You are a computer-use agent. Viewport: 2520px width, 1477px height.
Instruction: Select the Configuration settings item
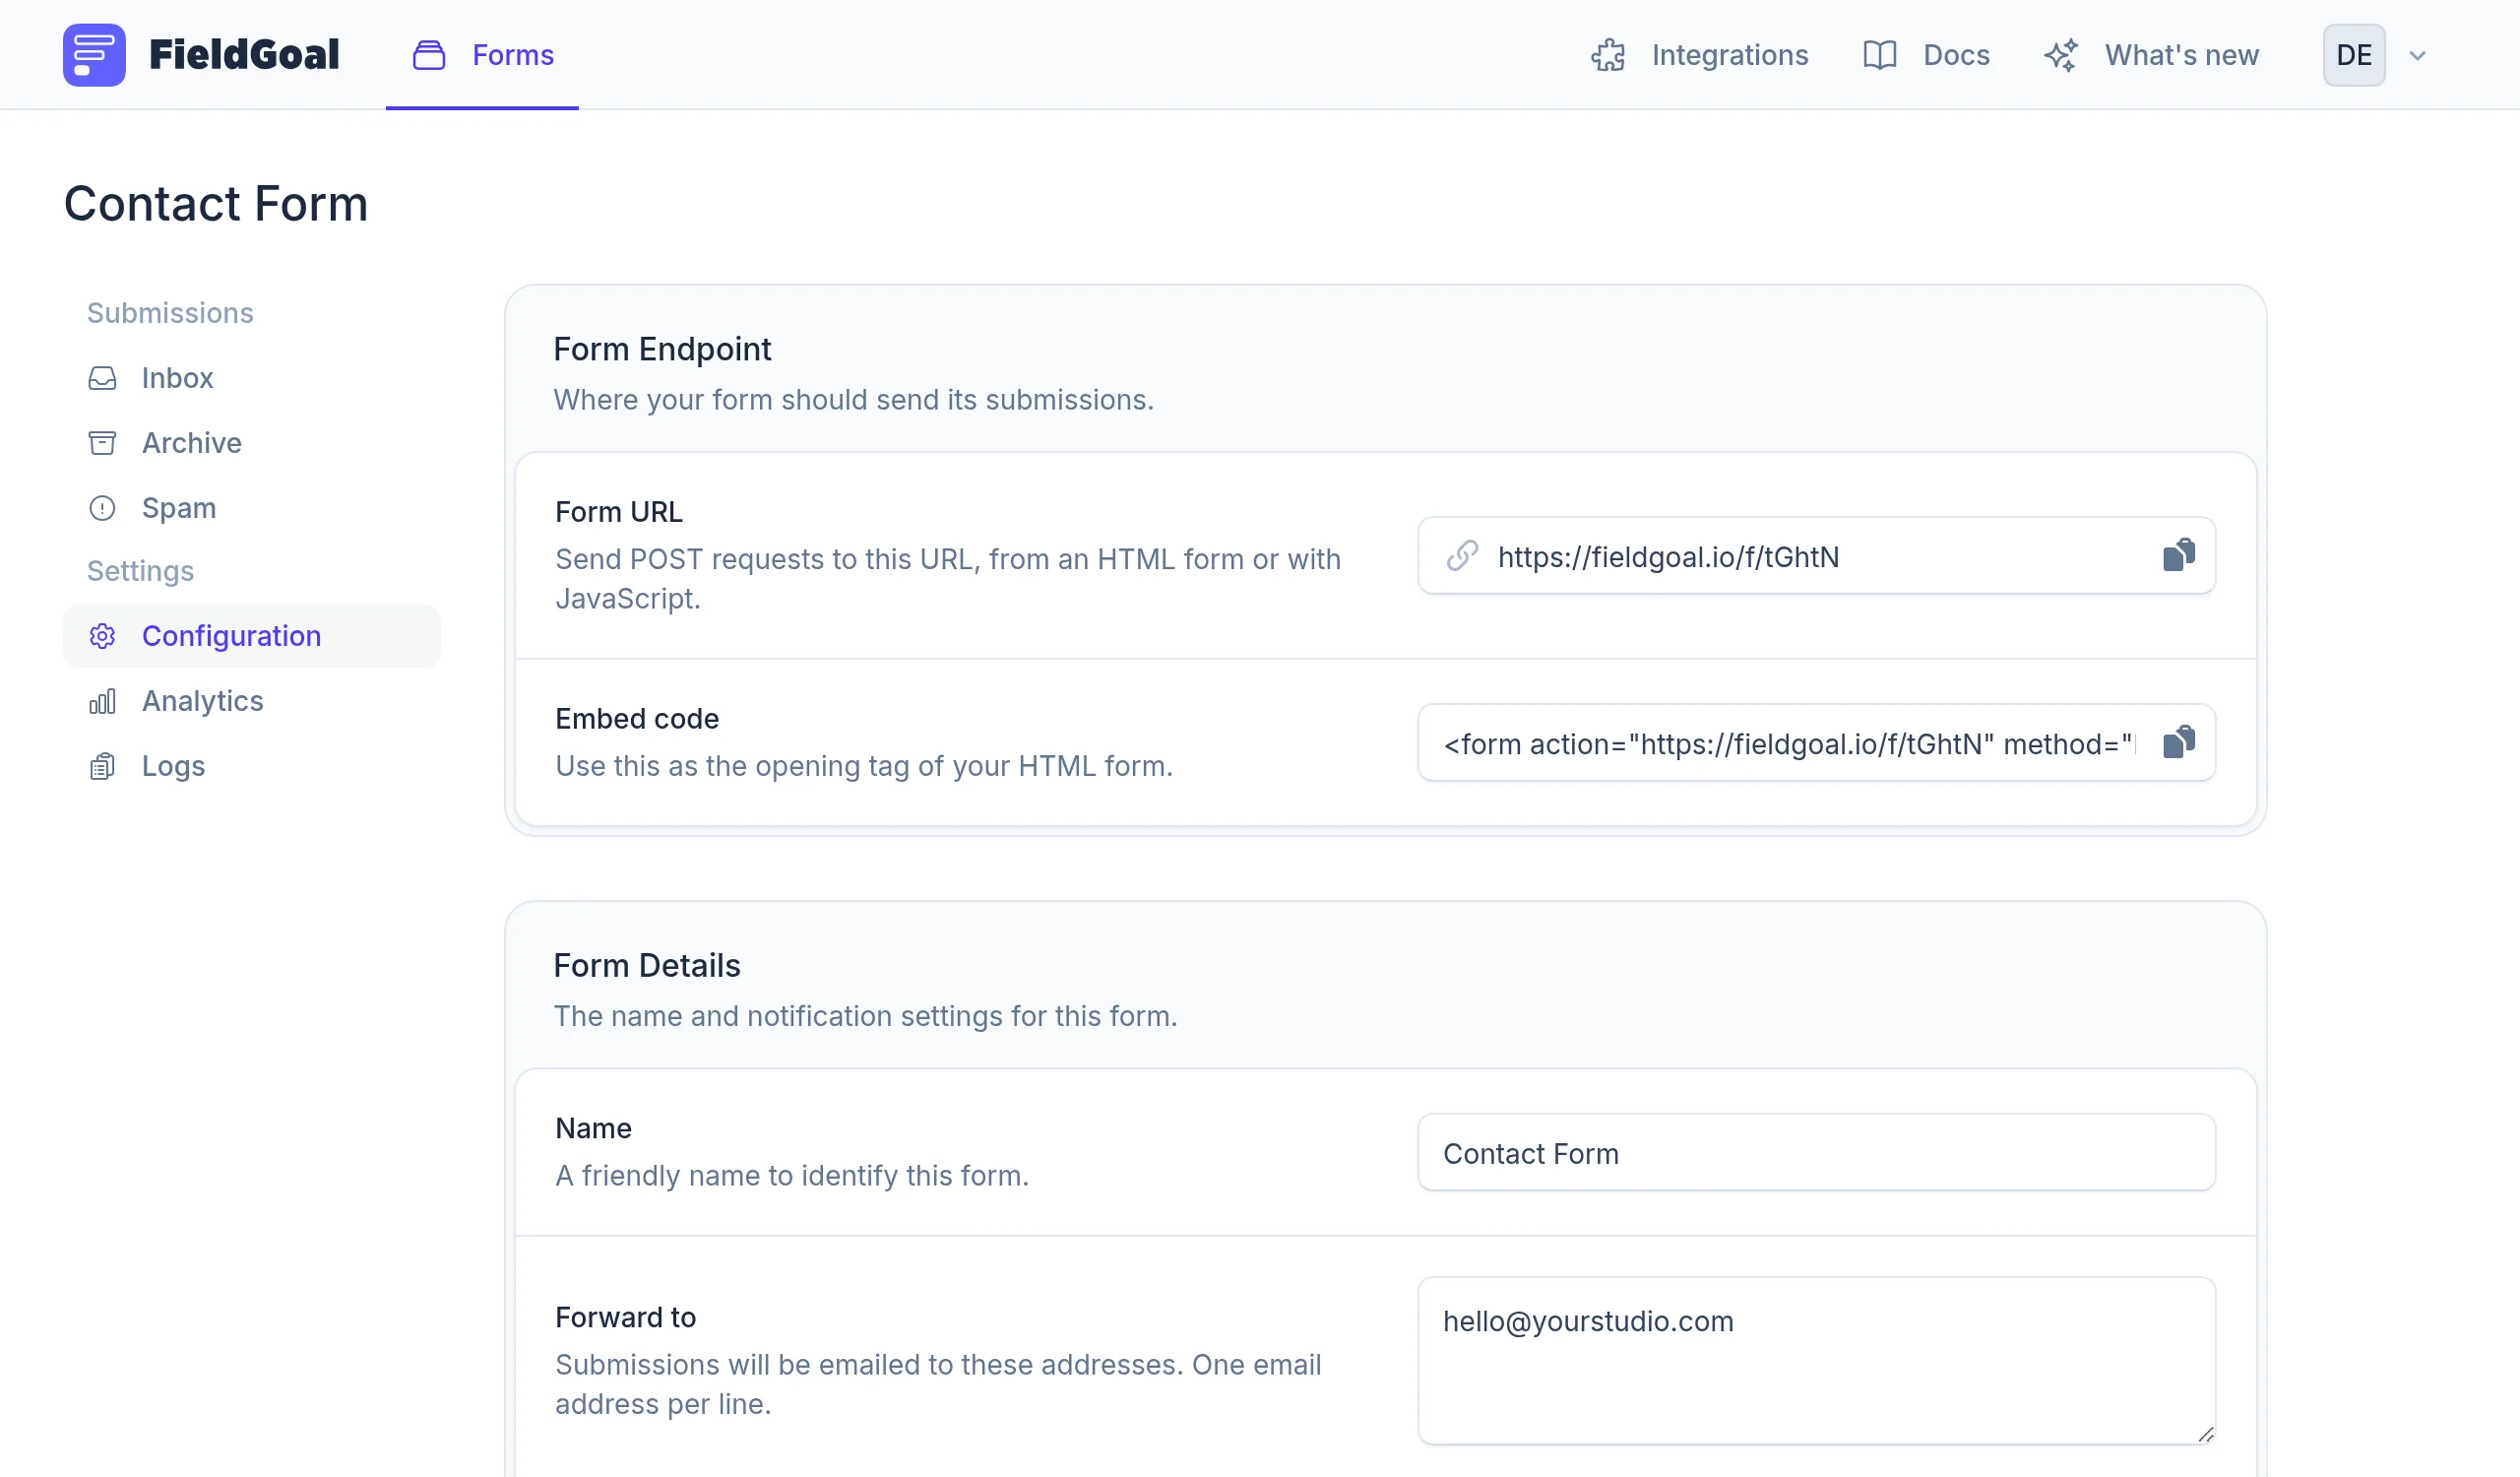click(x=252, y=636)
